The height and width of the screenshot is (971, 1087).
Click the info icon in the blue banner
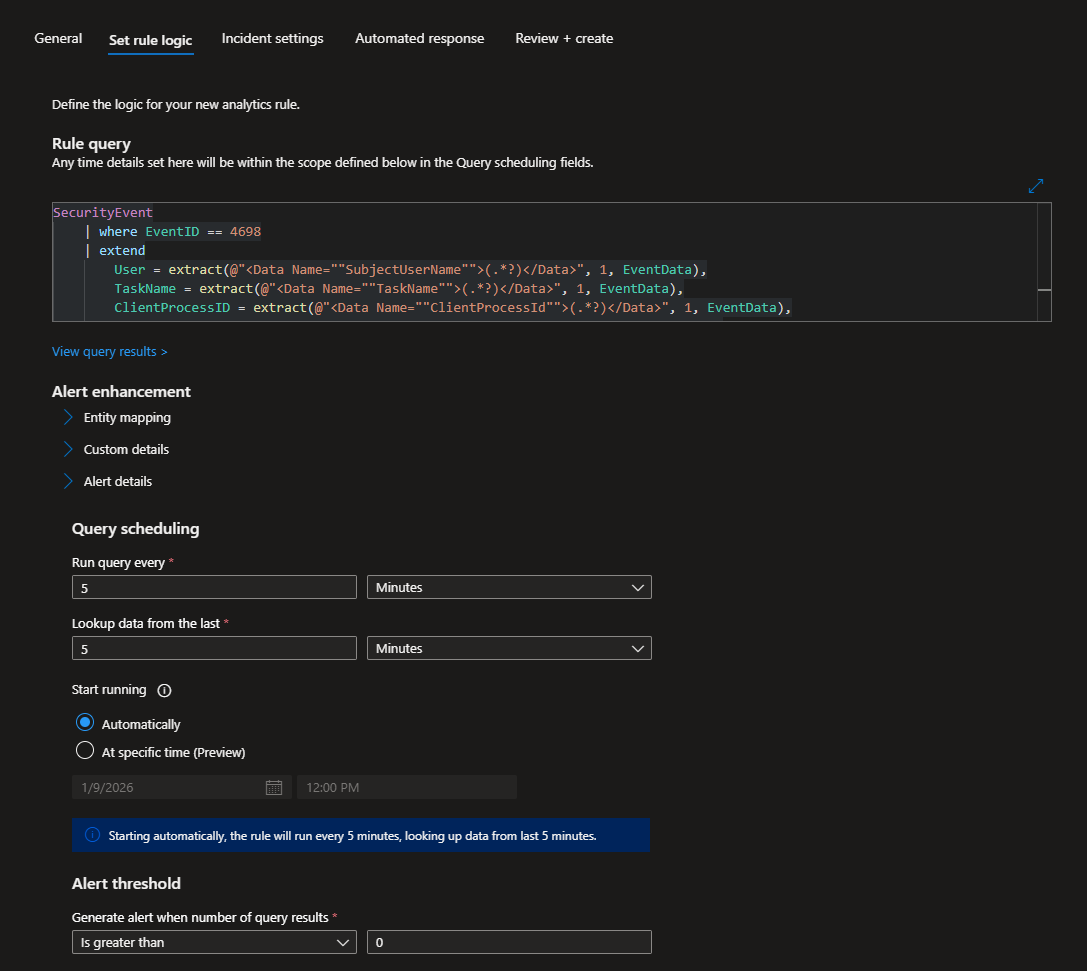(92, 835)
